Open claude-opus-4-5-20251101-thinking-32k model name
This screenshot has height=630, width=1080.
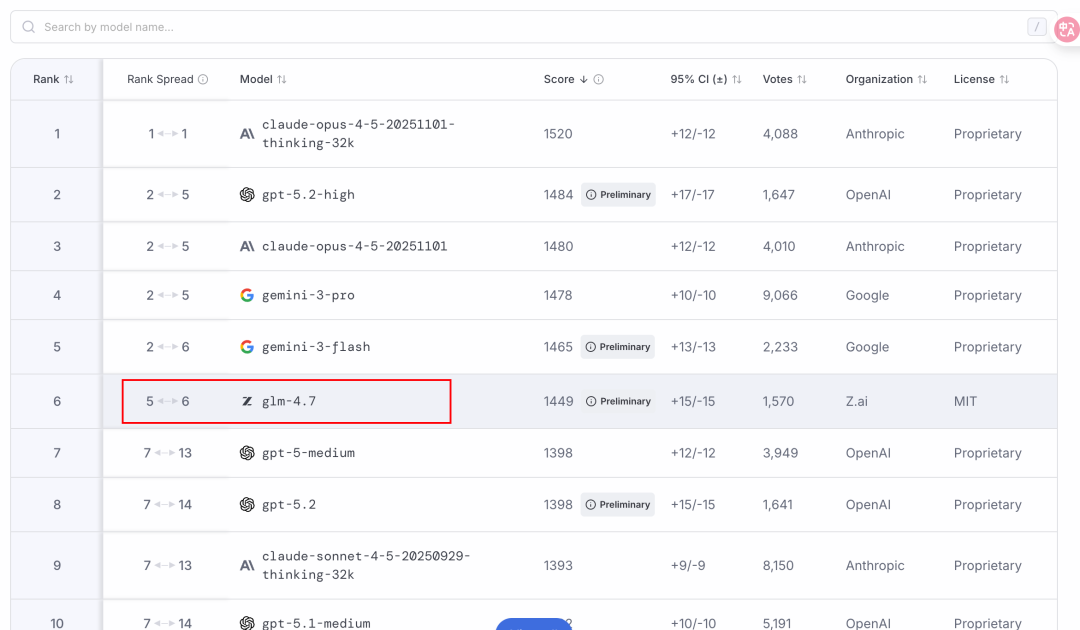(x=358, y=134)
